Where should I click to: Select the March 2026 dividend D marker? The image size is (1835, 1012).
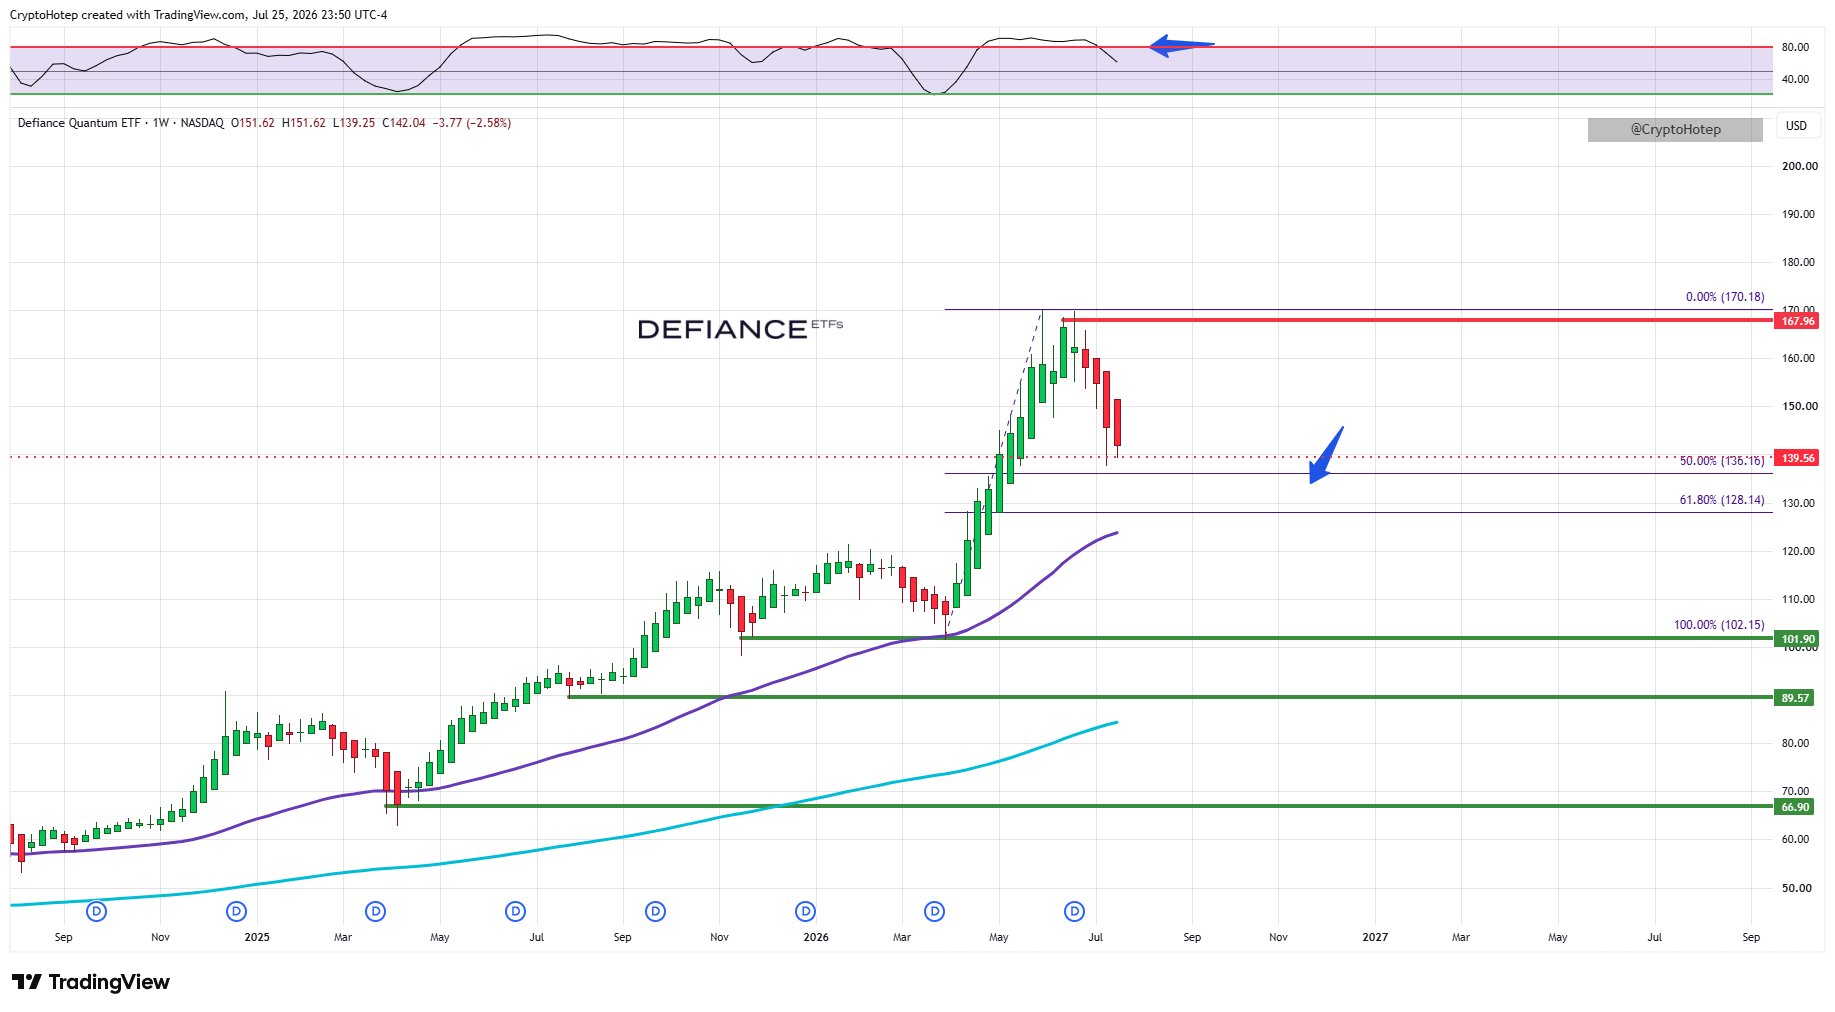[x=935, y=912]
